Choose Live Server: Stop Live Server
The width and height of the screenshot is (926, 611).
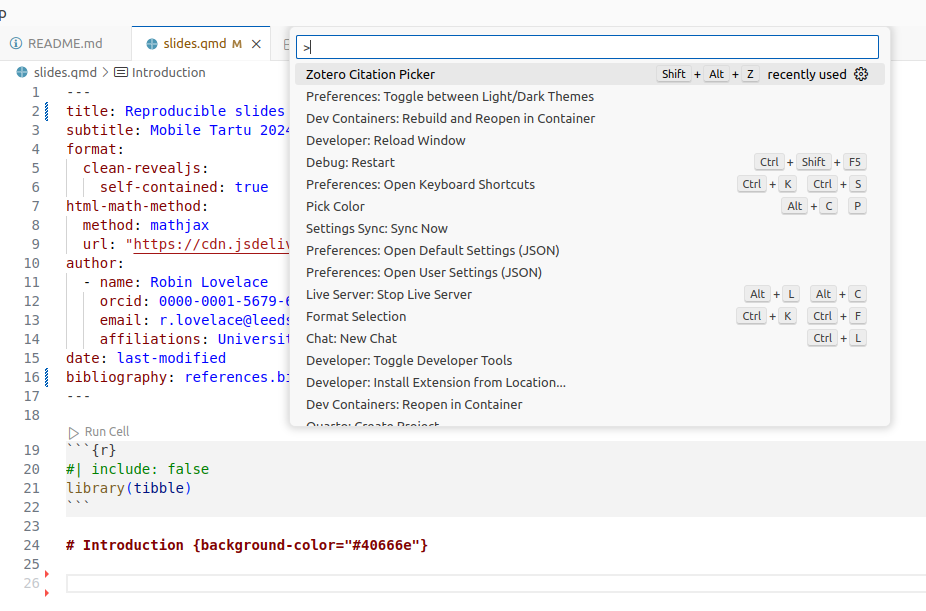coord(388,294)
